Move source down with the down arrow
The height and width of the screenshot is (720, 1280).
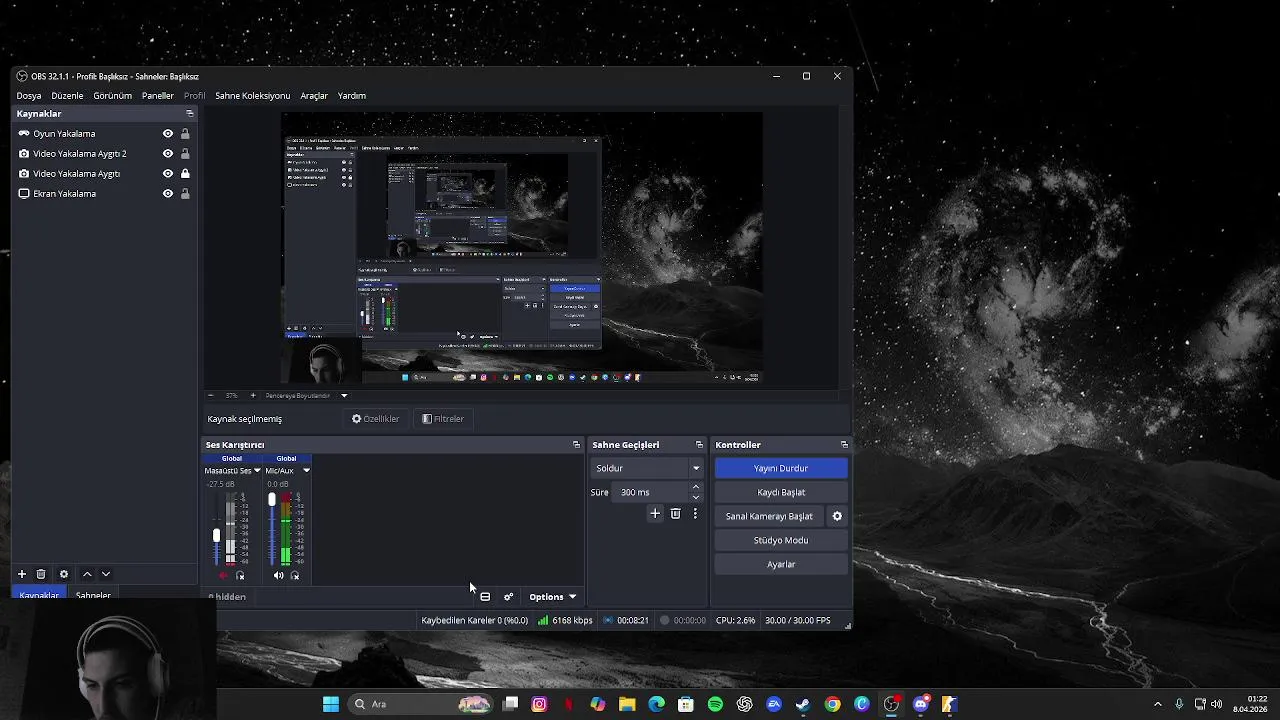[x=106, y=574]
